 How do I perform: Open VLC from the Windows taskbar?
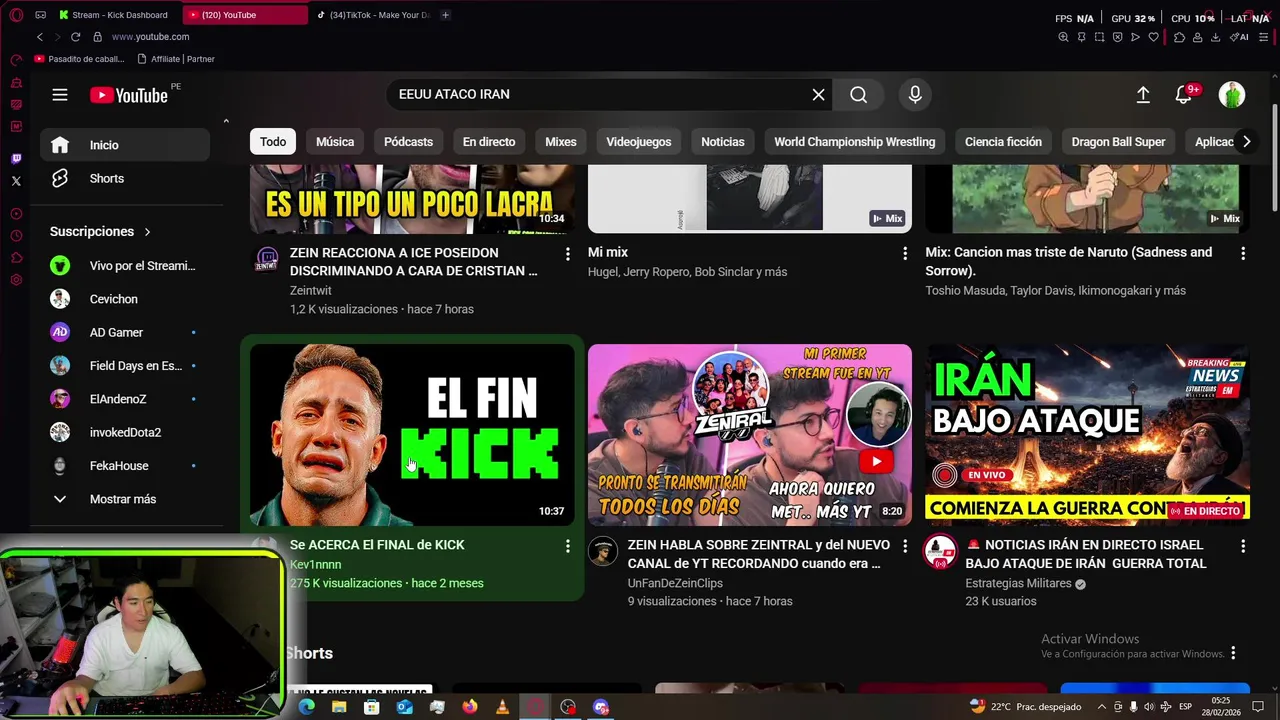[x=502, y=707]
